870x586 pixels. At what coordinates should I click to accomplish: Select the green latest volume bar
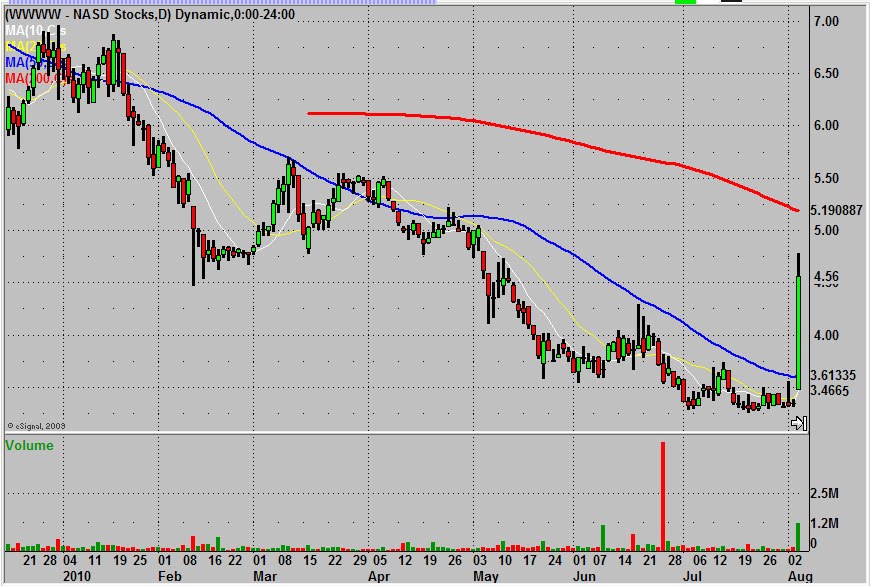pyautogui.click(x=798, y=537)
